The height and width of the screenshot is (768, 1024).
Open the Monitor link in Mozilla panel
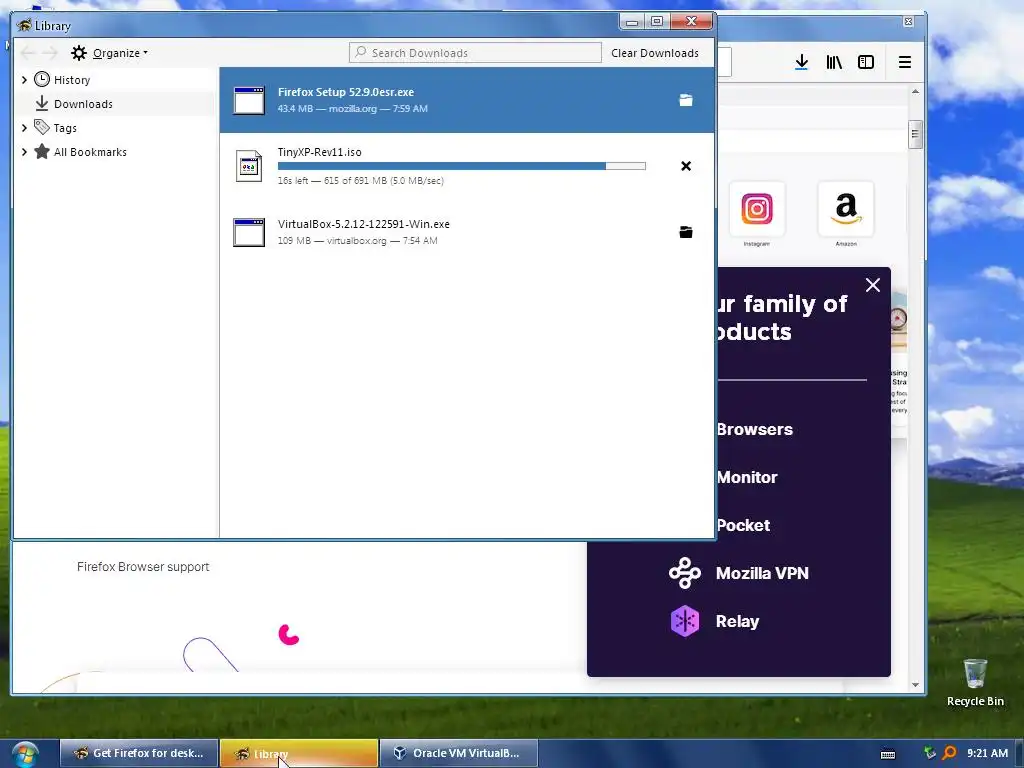click(x=747, y=477)
